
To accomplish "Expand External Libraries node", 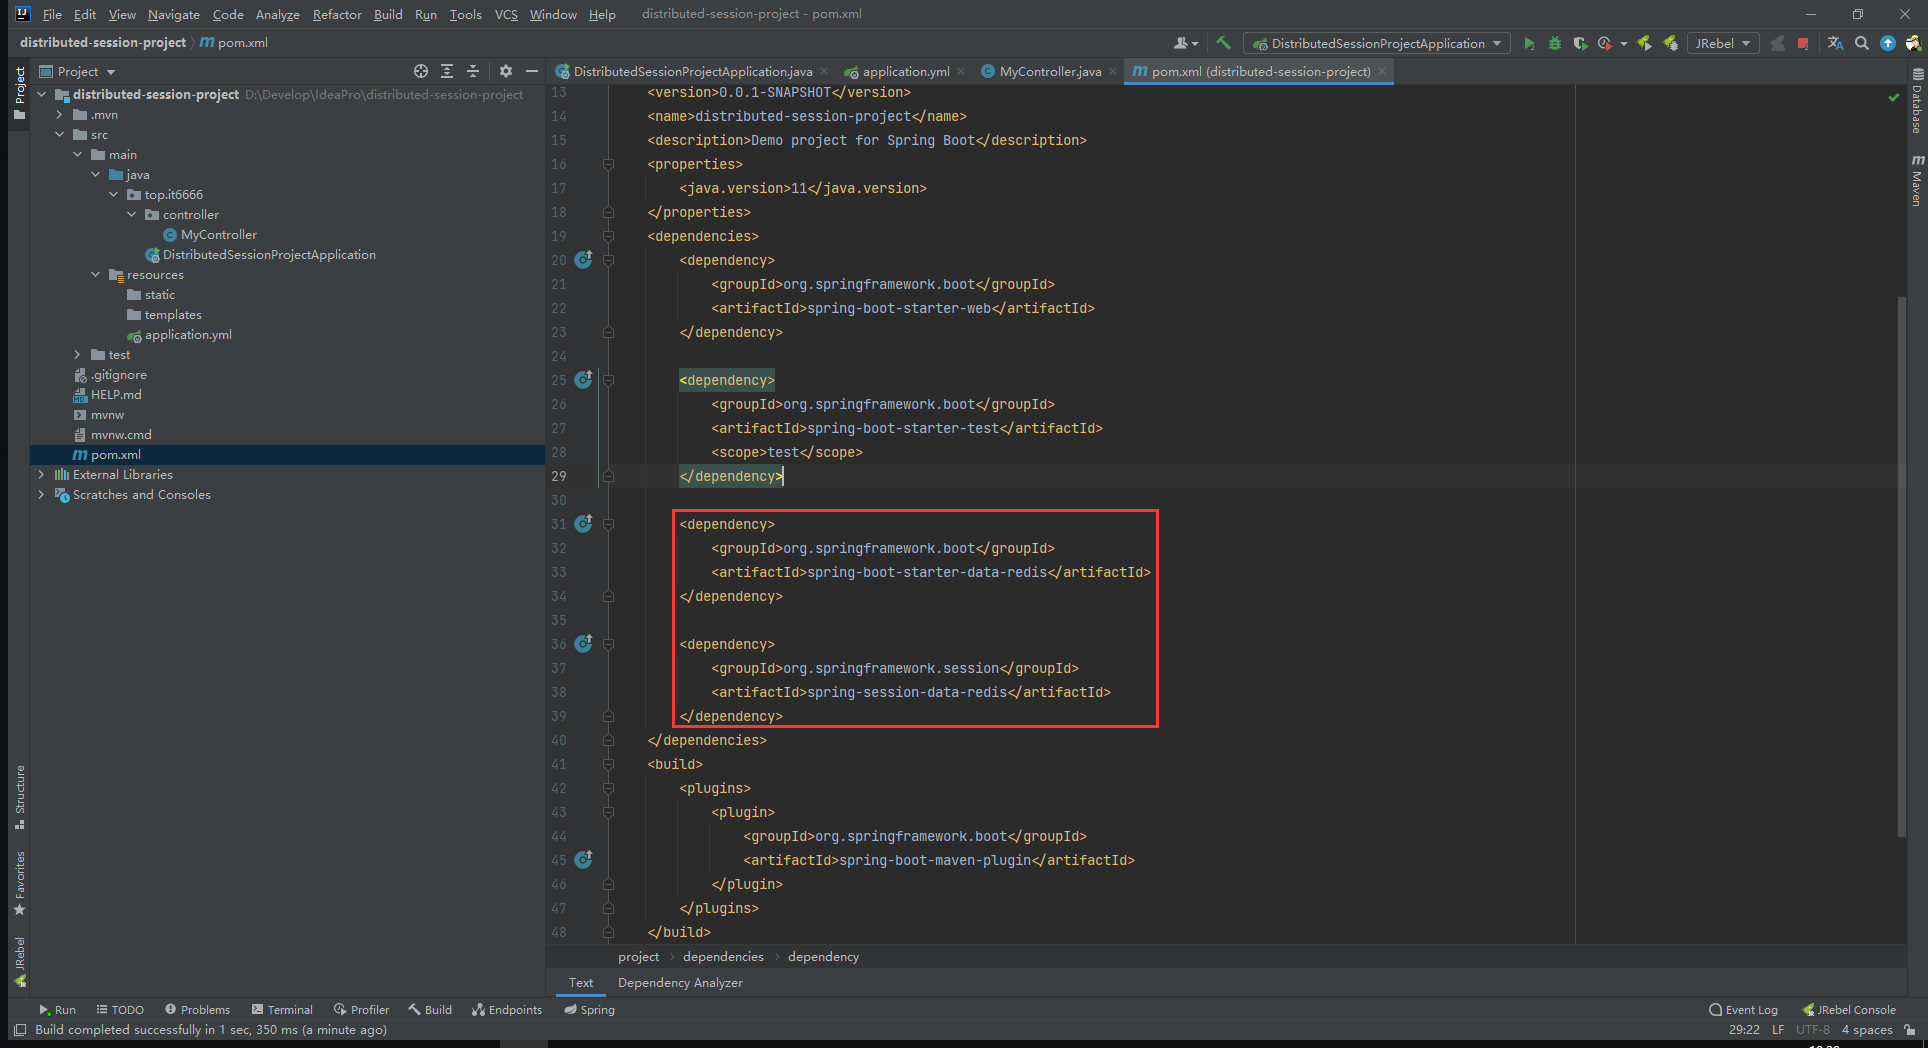I will tap(42, 474).
